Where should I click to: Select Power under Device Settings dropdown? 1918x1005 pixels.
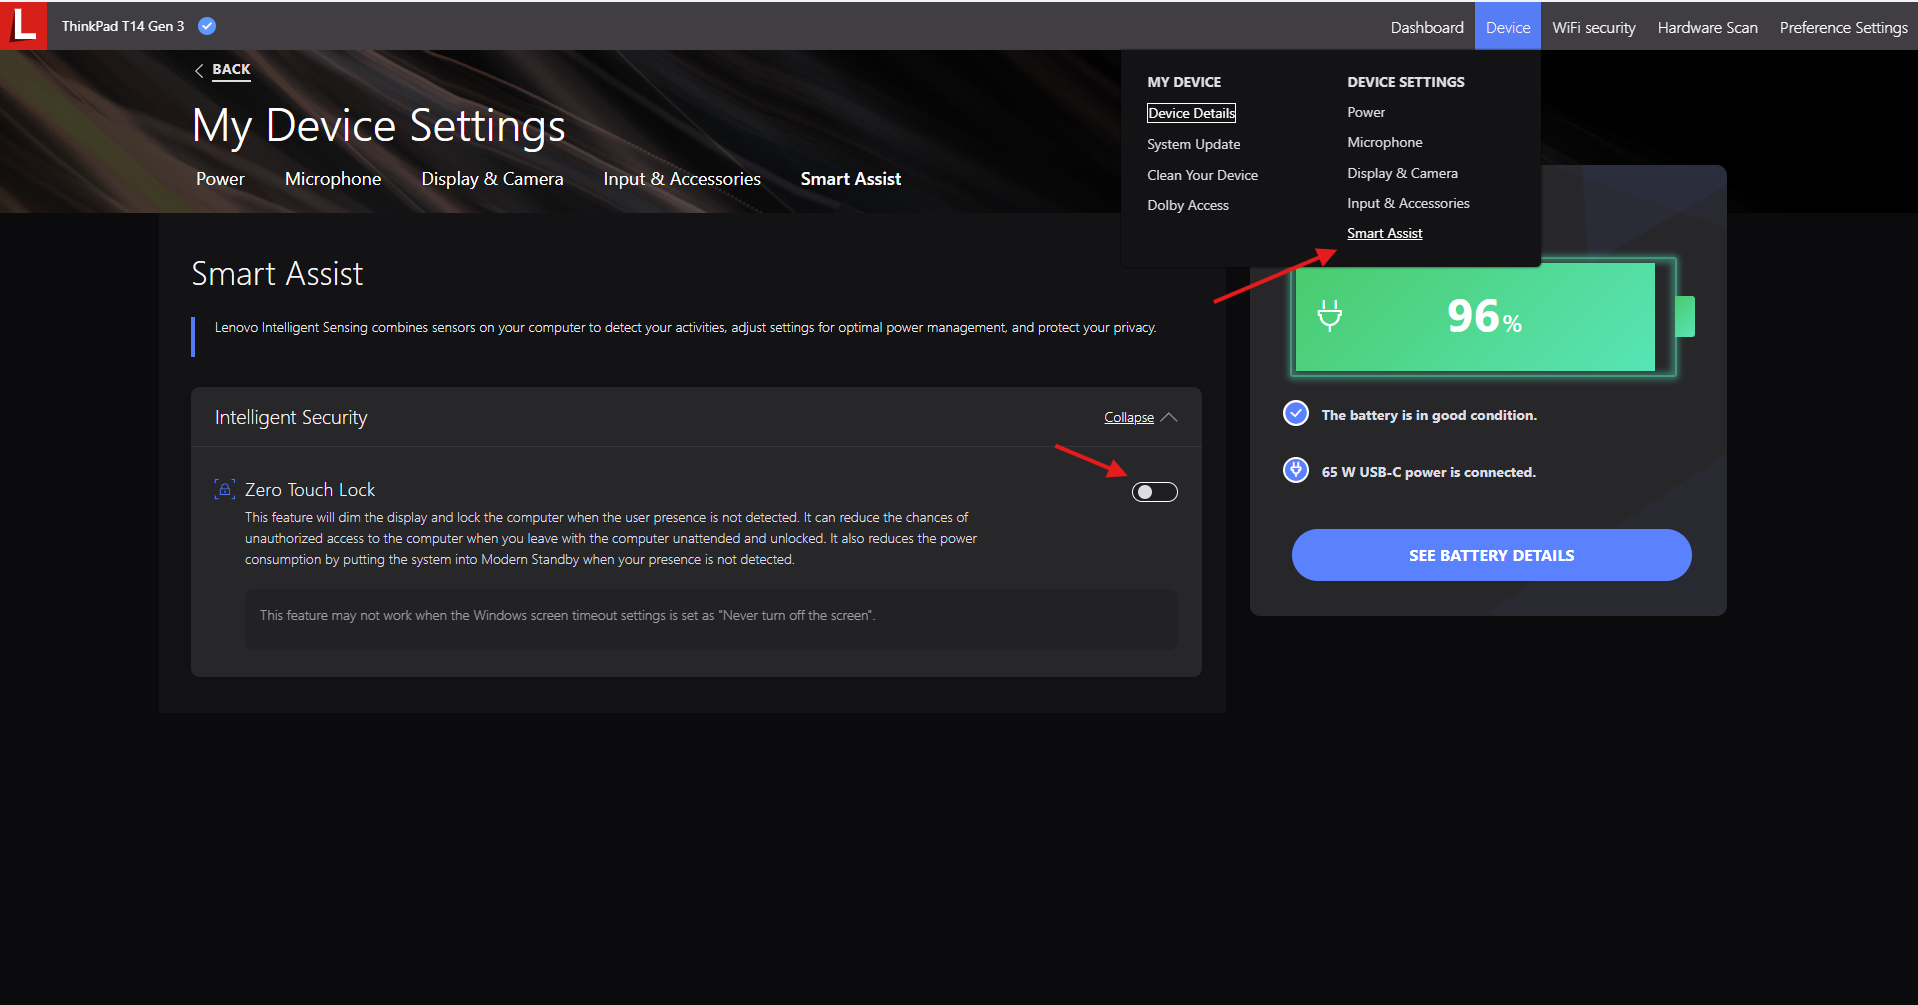1365,112
